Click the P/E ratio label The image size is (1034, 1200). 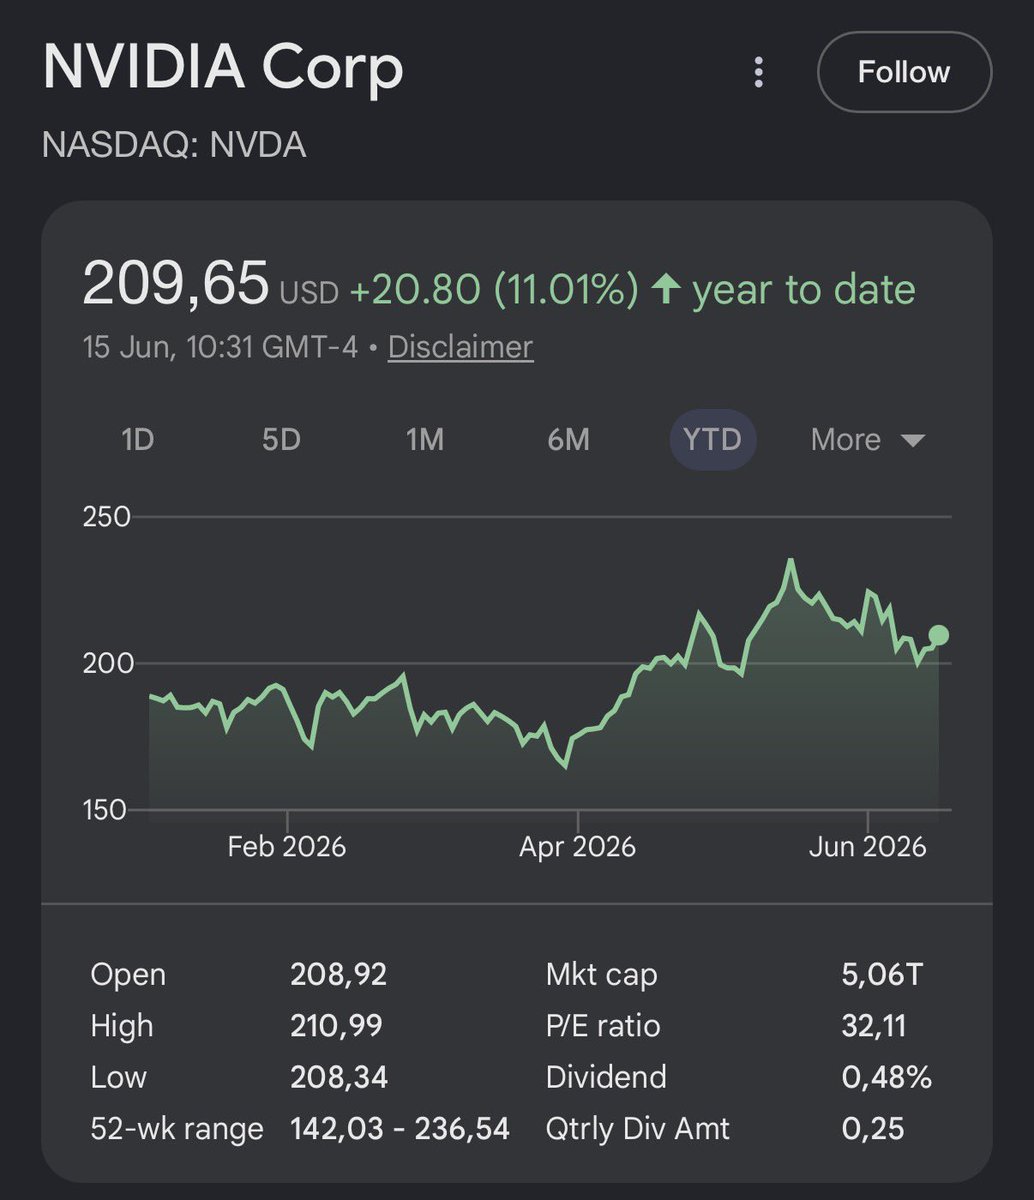click(x=603, y=1026)
